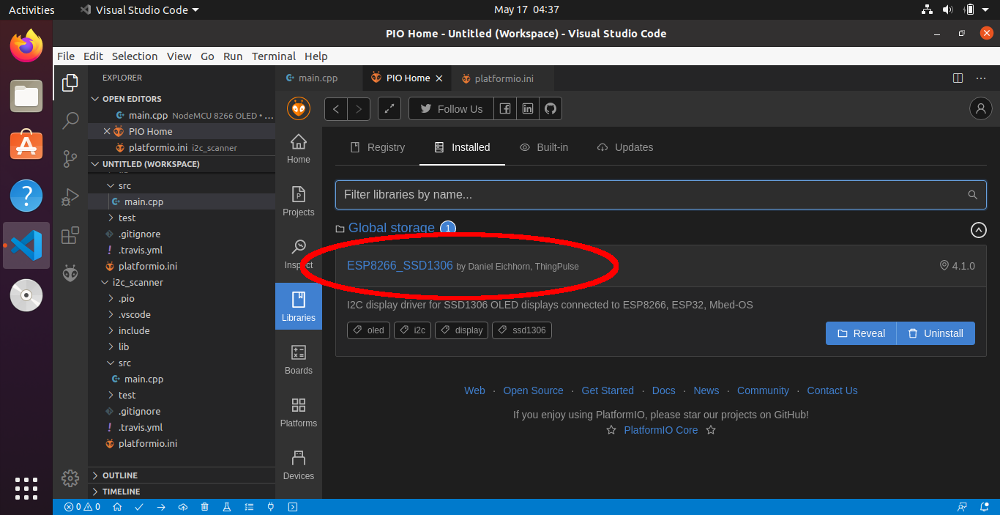Collapse Global storage with chevron-up button
The image size is (1000, 515).
pos(978,229)
